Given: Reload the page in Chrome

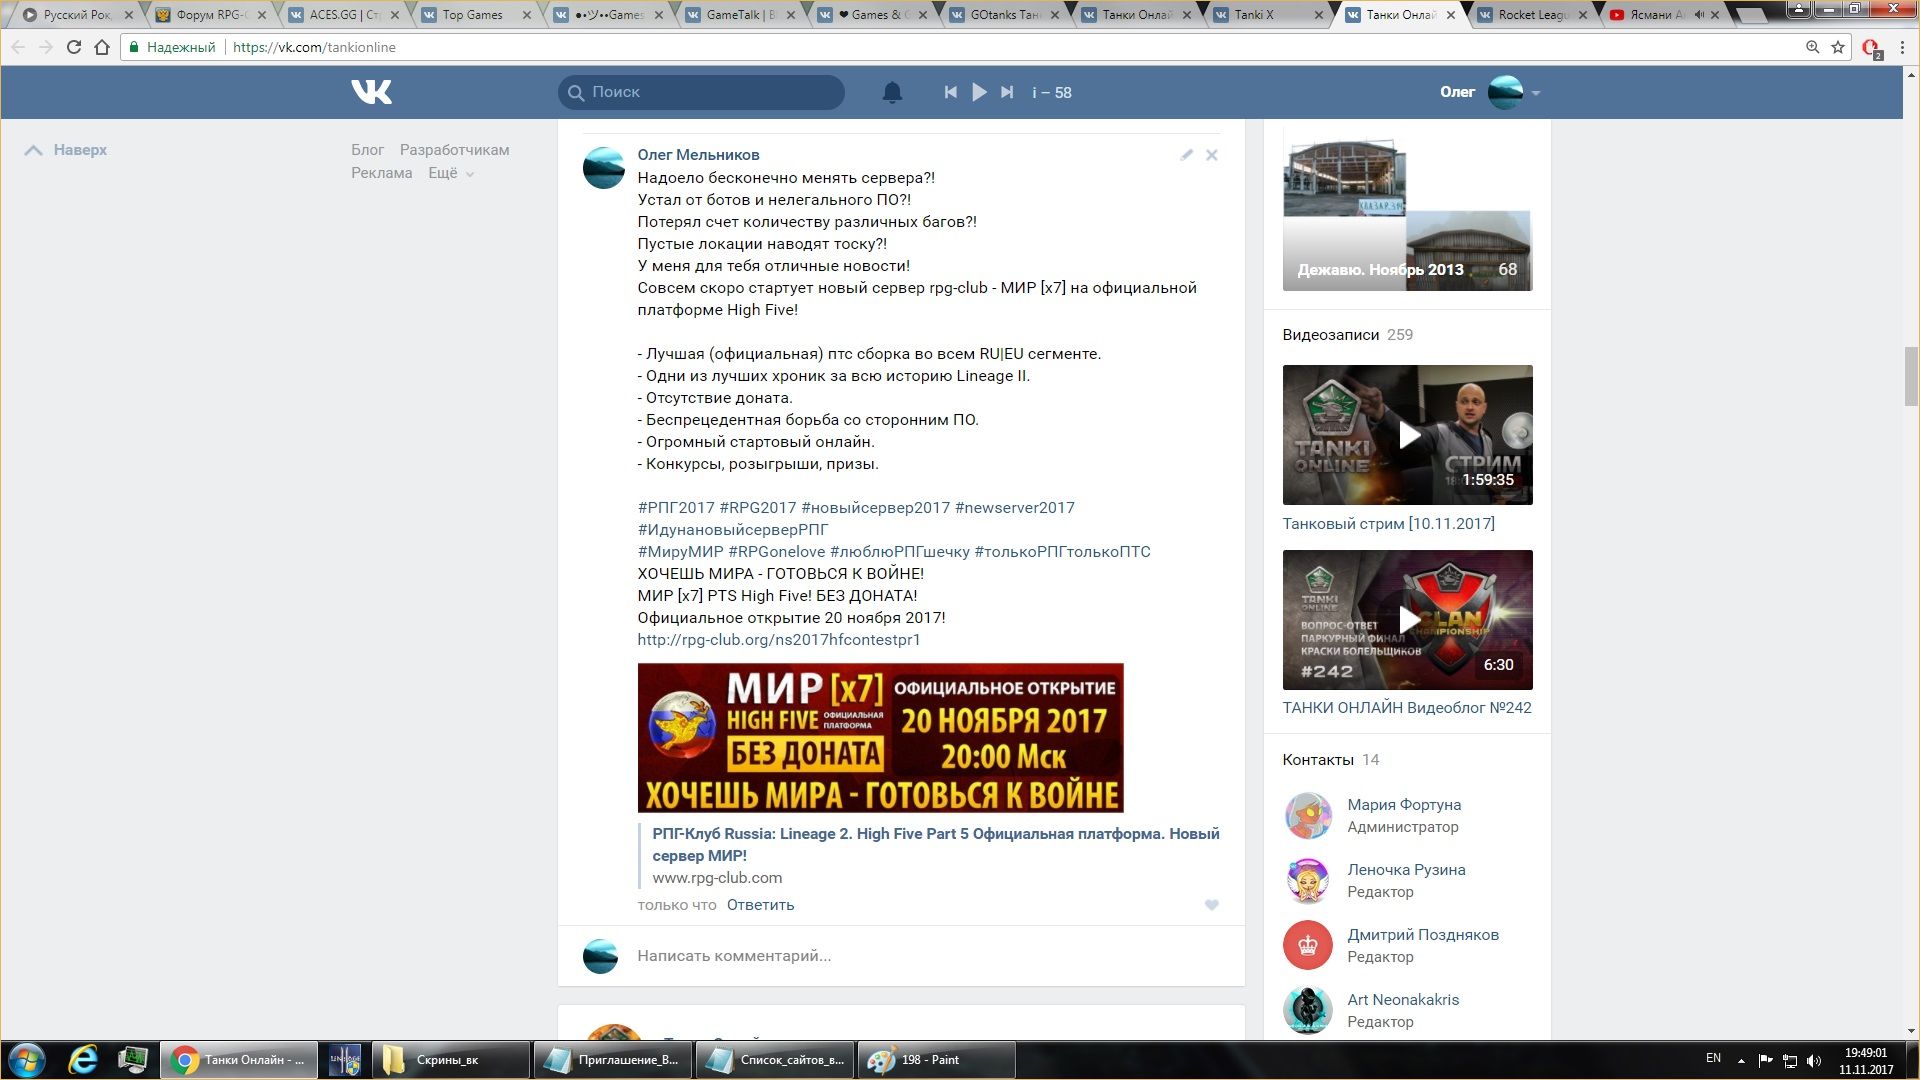Looking at the screenshot, I should [73, 47].
